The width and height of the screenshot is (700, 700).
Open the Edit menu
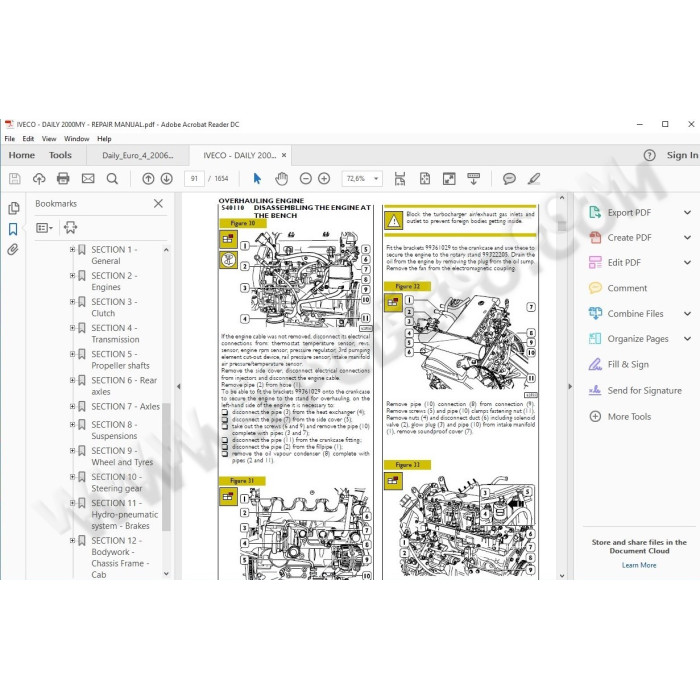tap(28, 139)
